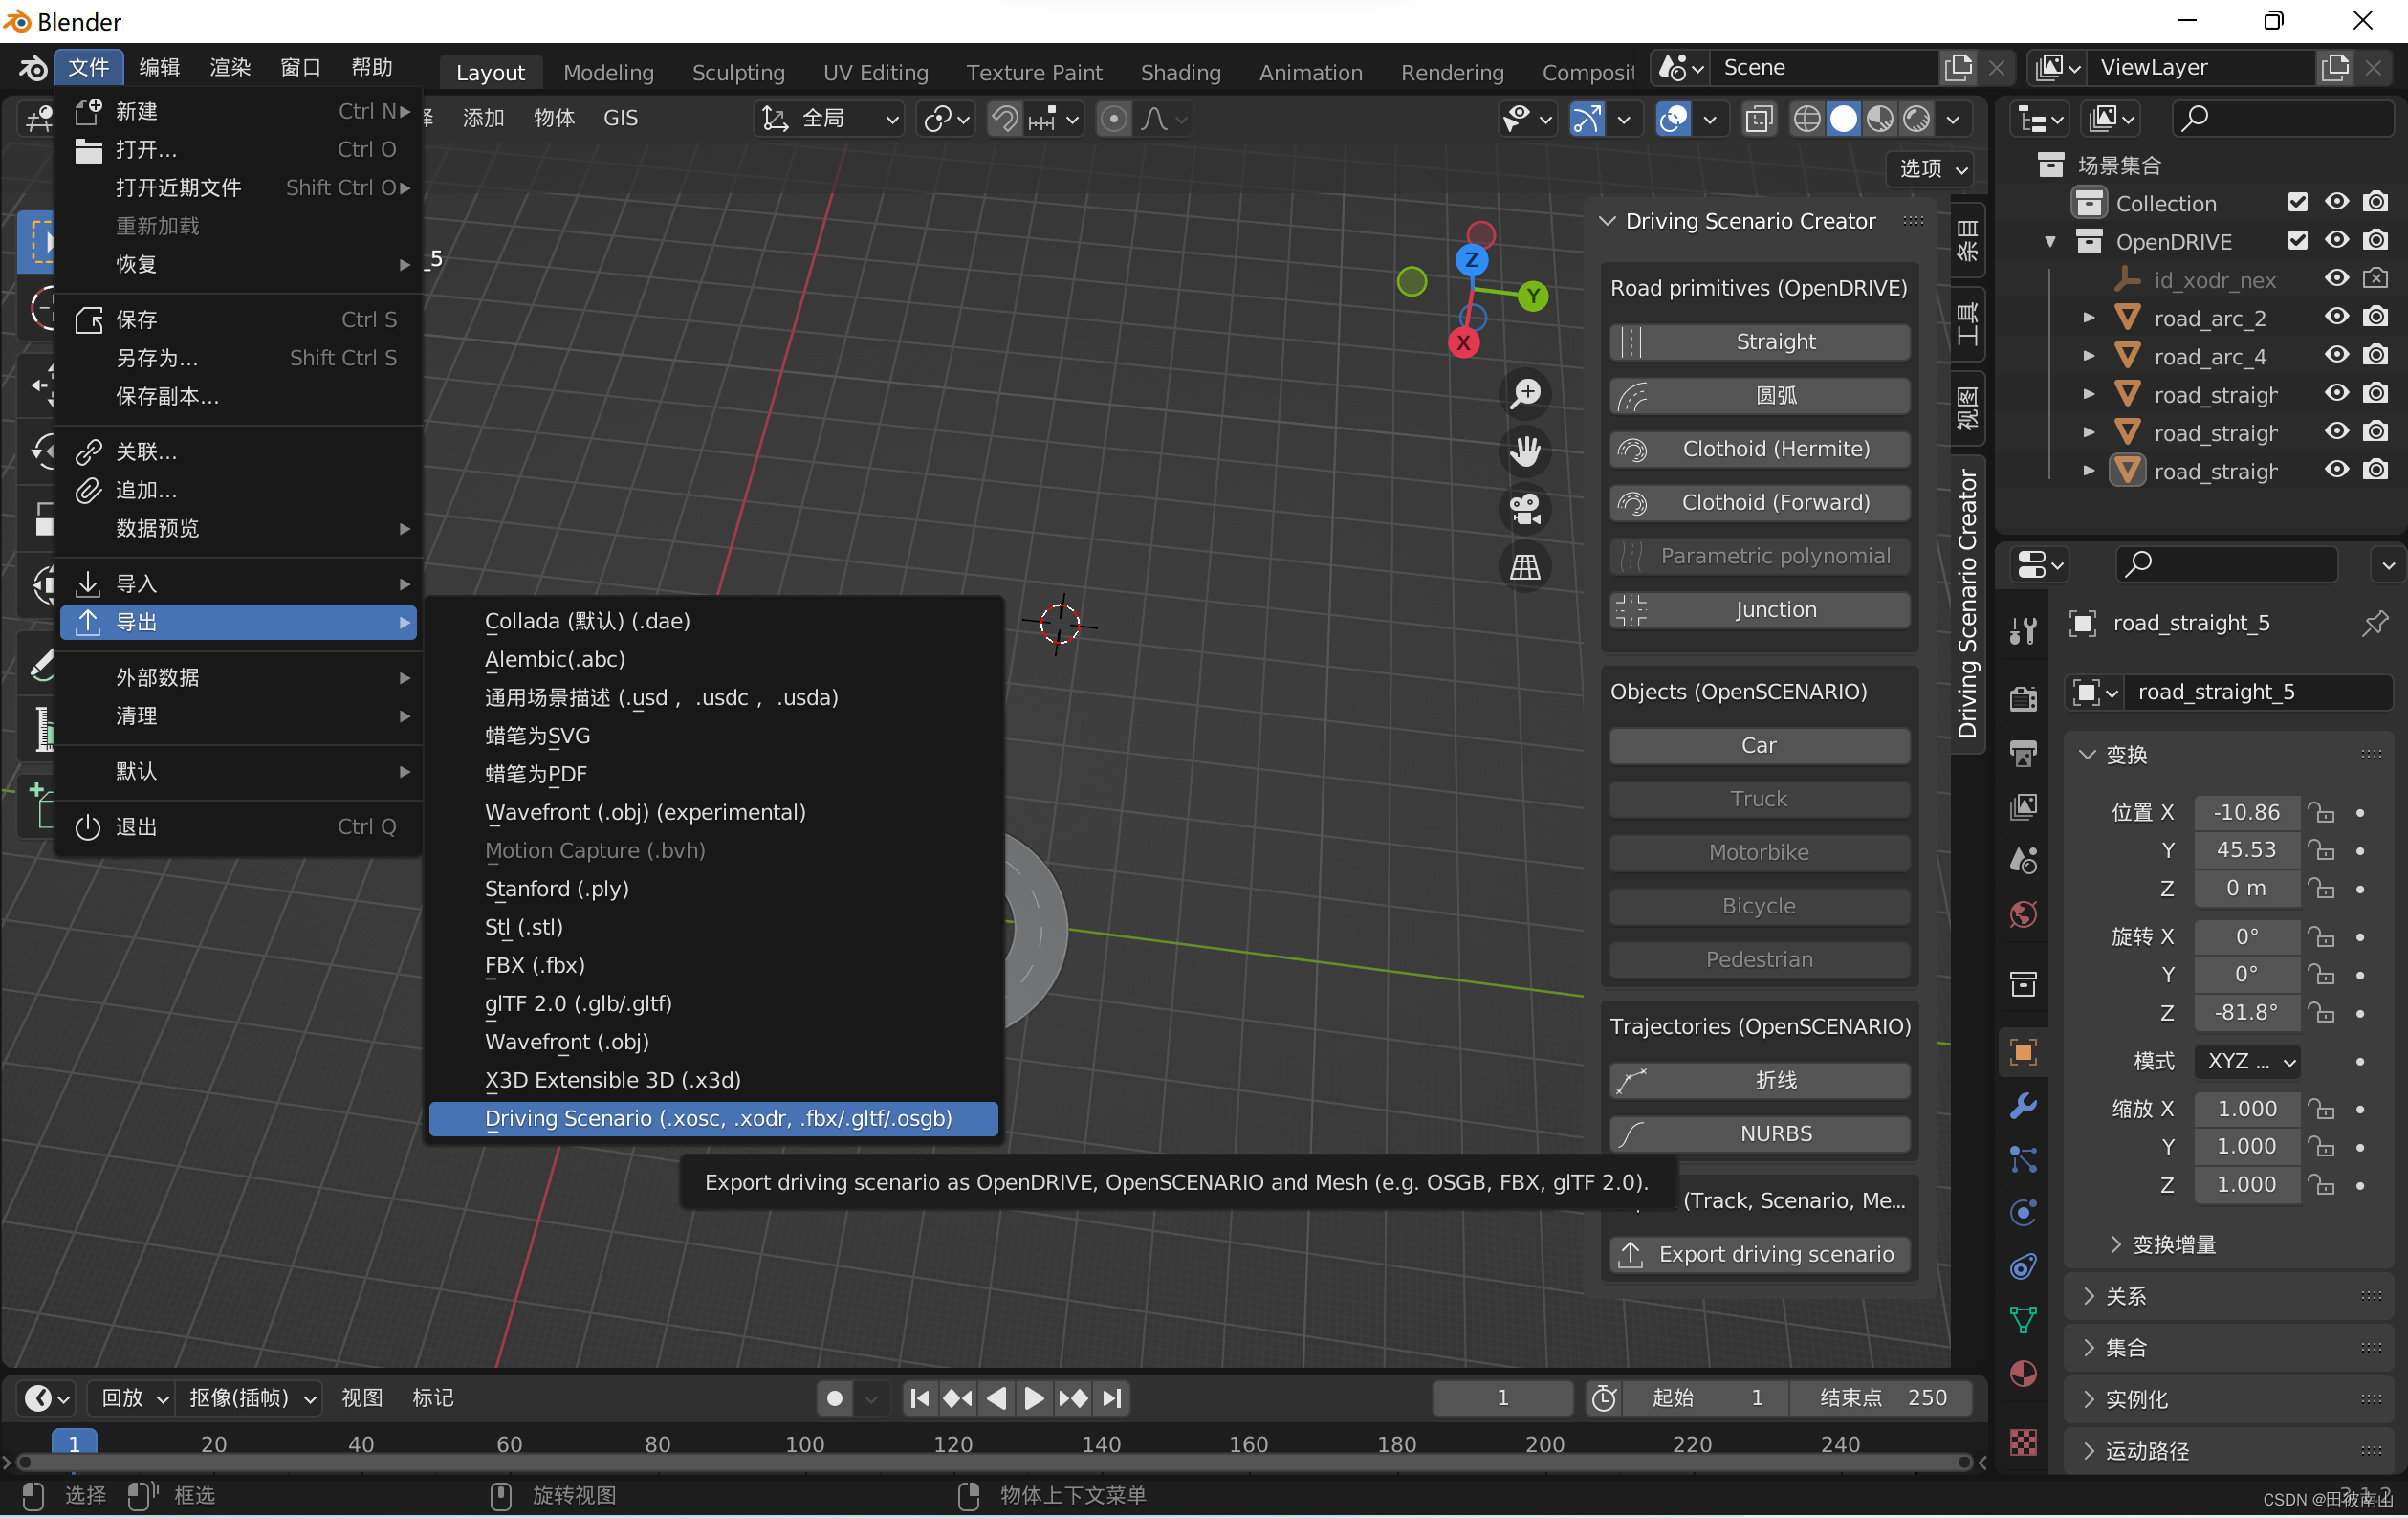The width and height of the screenshot is (2408, 1518).
Task: Open the Particles properties tab icon
Action: [x=2023, y=1159]
